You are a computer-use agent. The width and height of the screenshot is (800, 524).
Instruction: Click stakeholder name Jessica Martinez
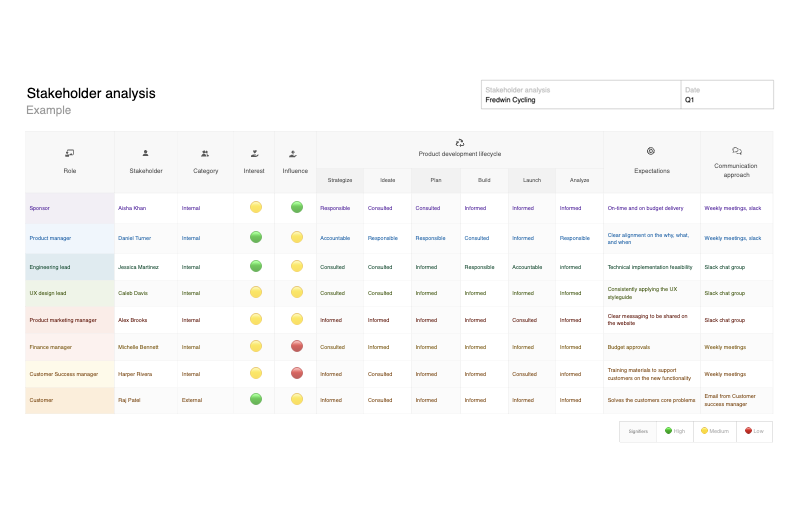pyautogui.click(x=138, y=267)
